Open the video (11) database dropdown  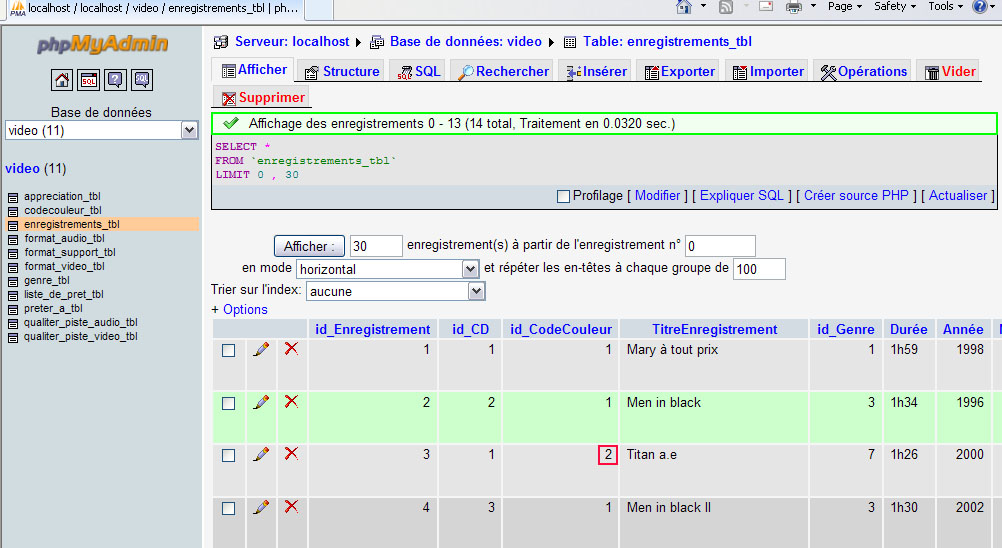point(102,130)
